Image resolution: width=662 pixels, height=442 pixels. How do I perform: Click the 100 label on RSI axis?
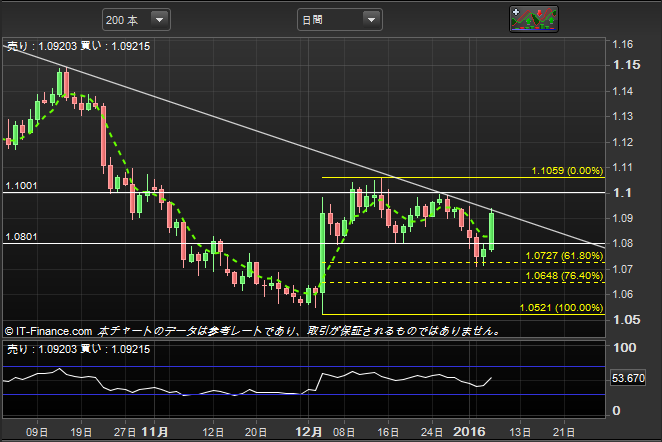(625, 347)
